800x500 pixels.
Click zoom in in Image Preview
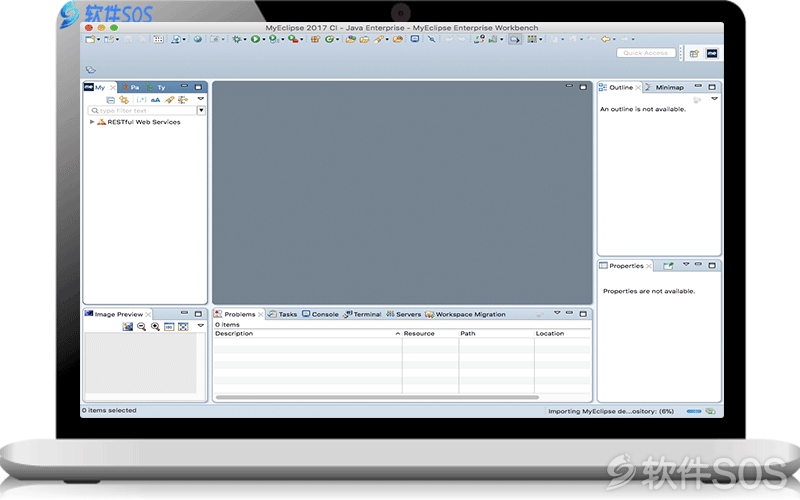click(x=155, y=327)
